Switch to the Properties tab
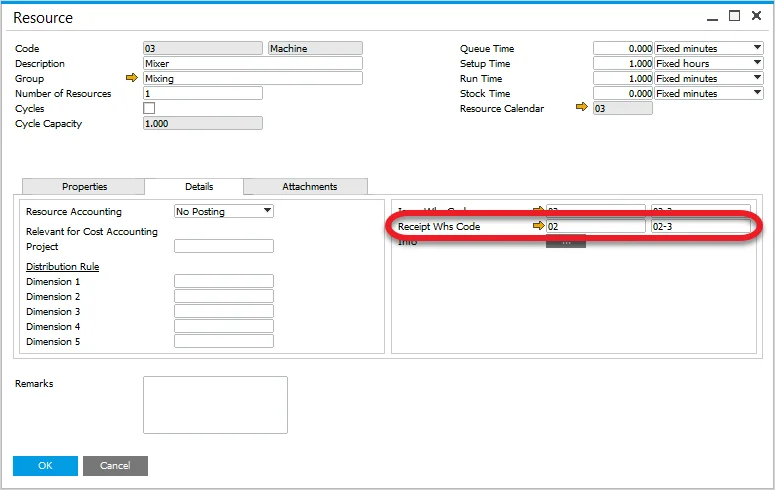Viewport: 775px width, 490px height. 84,186
